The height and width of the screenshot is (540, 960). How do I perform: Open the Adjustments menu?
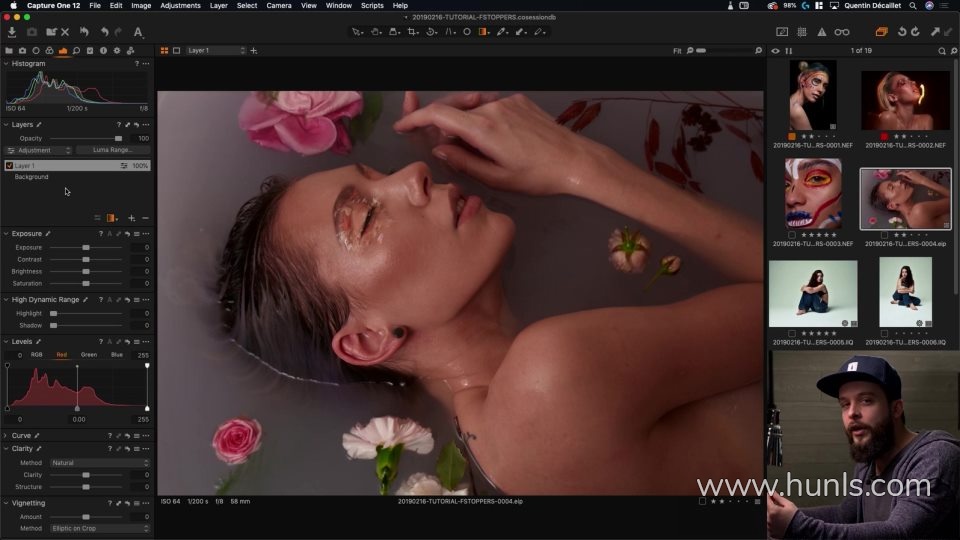click(x=180, y=5)
